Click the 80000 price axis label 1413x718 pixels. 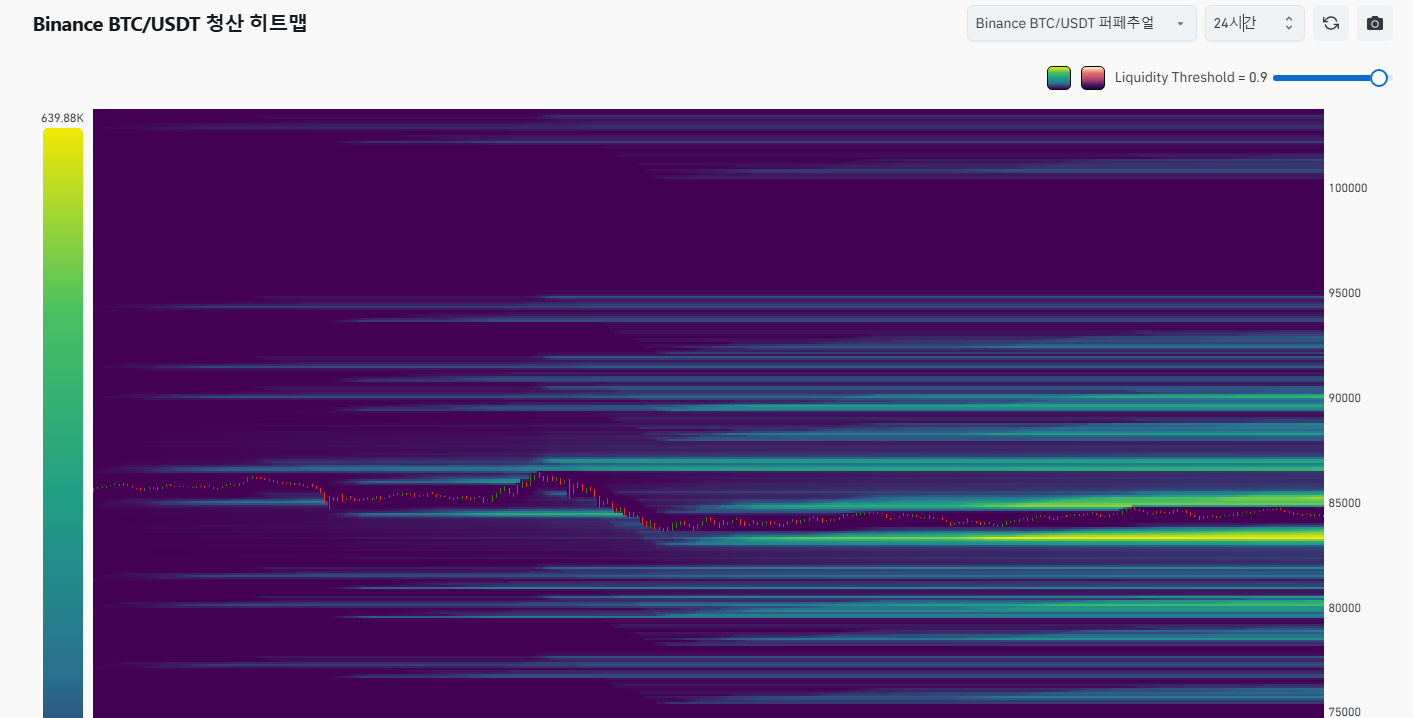(1345, 608)
